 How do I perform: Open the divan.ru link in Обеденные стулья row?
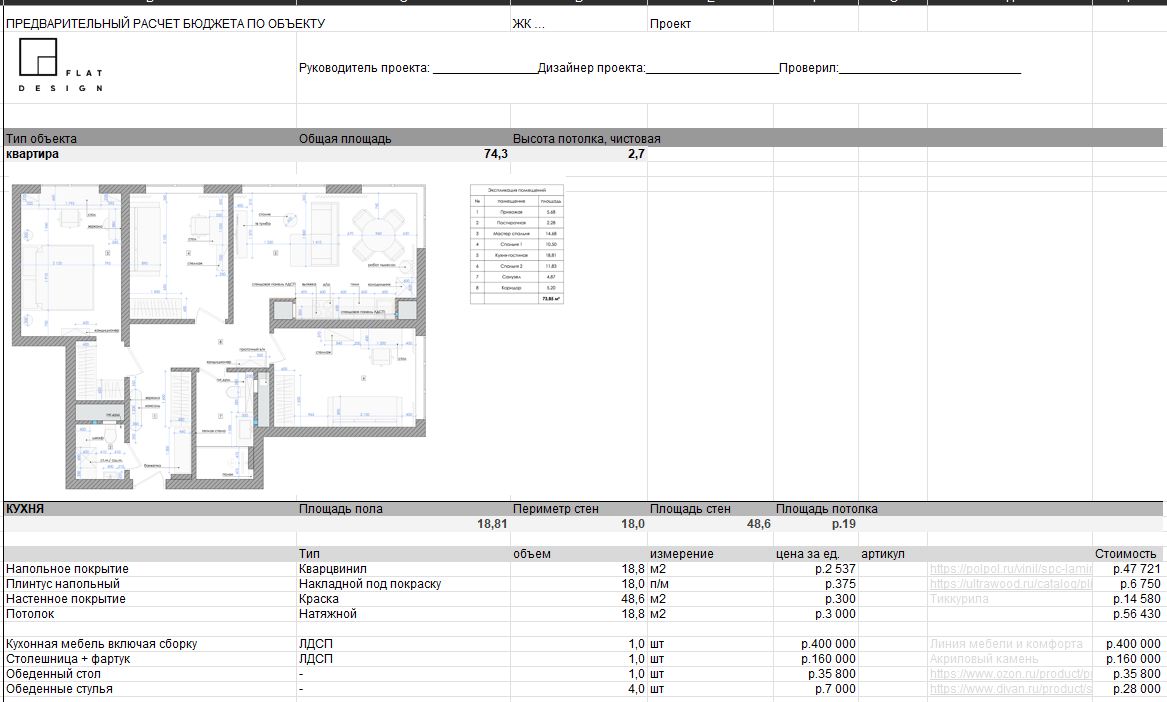click(1010, 689)
